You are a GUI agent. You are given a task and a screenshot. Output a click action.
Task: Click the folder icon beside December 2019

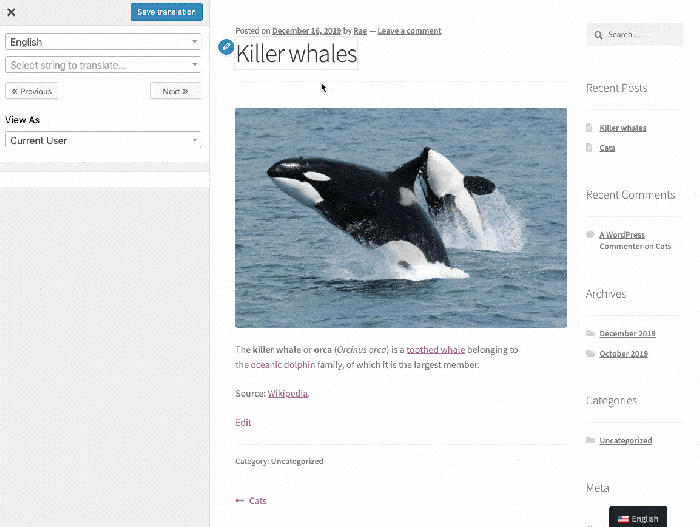point(590,333)
